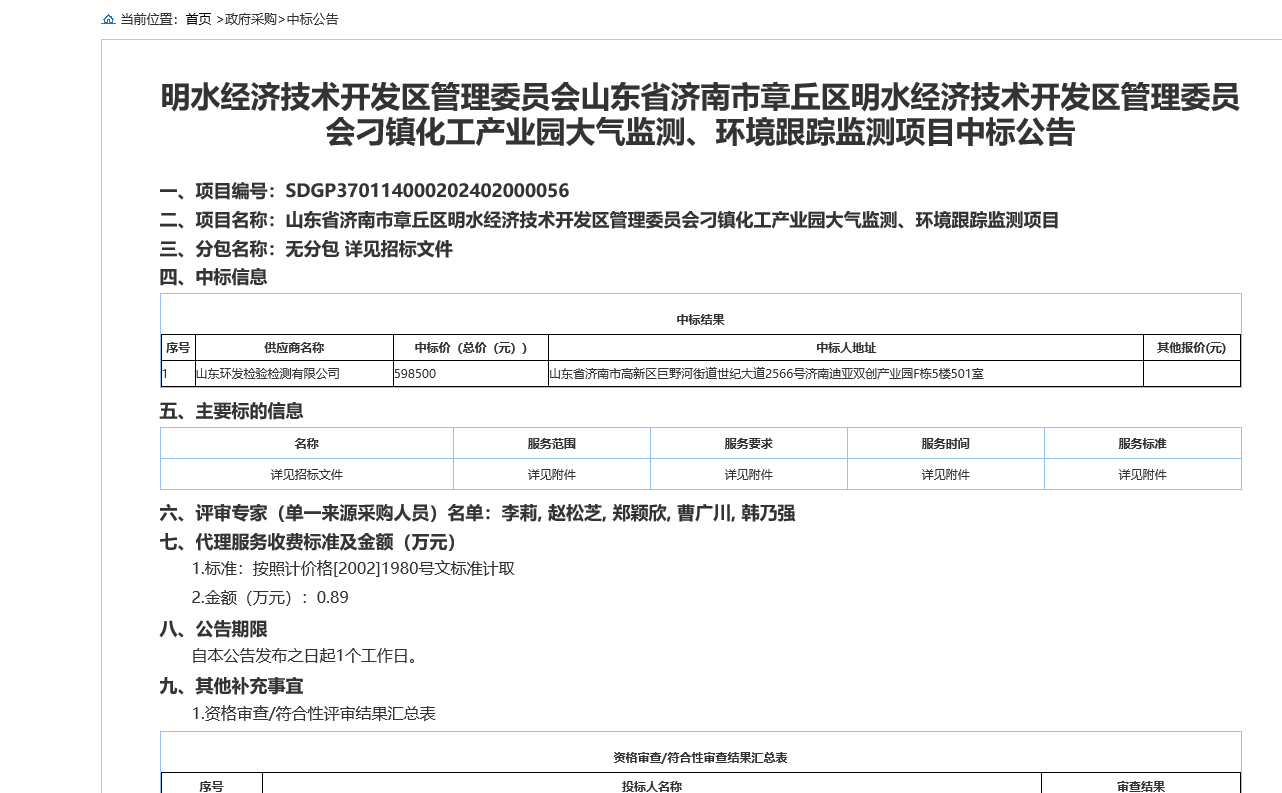The width and height of the screenshot is (1282, 793).
Task: Click the 中标价（总价（元）） column header
Action: [x=470, y=348]
